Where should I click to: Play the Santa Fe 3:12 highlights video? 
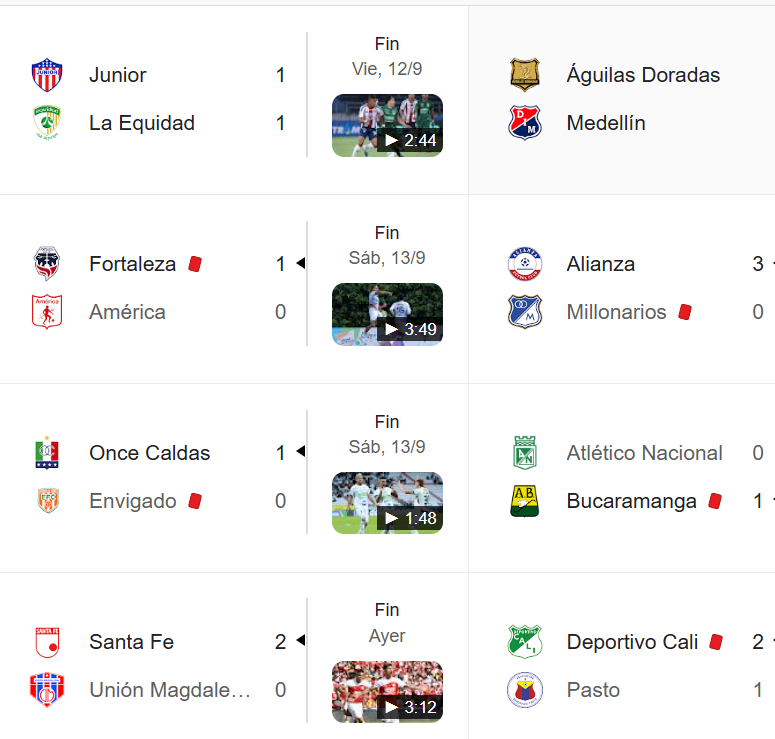coord(387,692)
